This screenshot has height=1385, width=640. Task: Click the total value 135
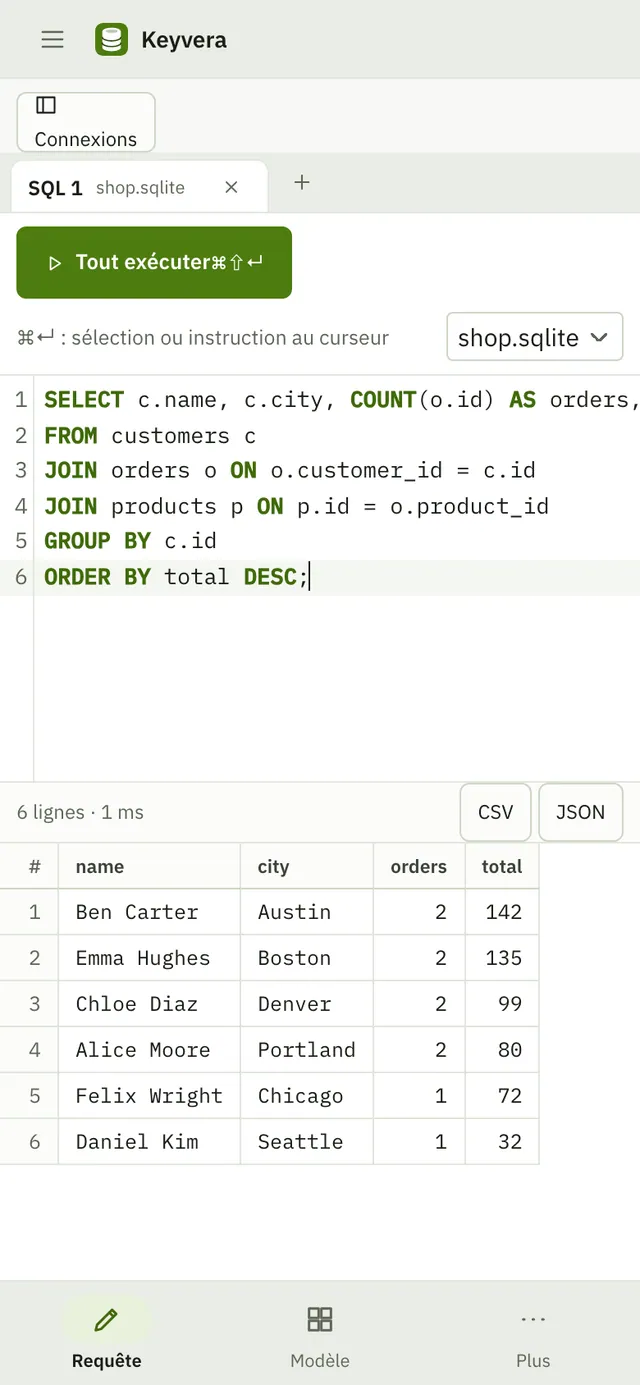502,958
